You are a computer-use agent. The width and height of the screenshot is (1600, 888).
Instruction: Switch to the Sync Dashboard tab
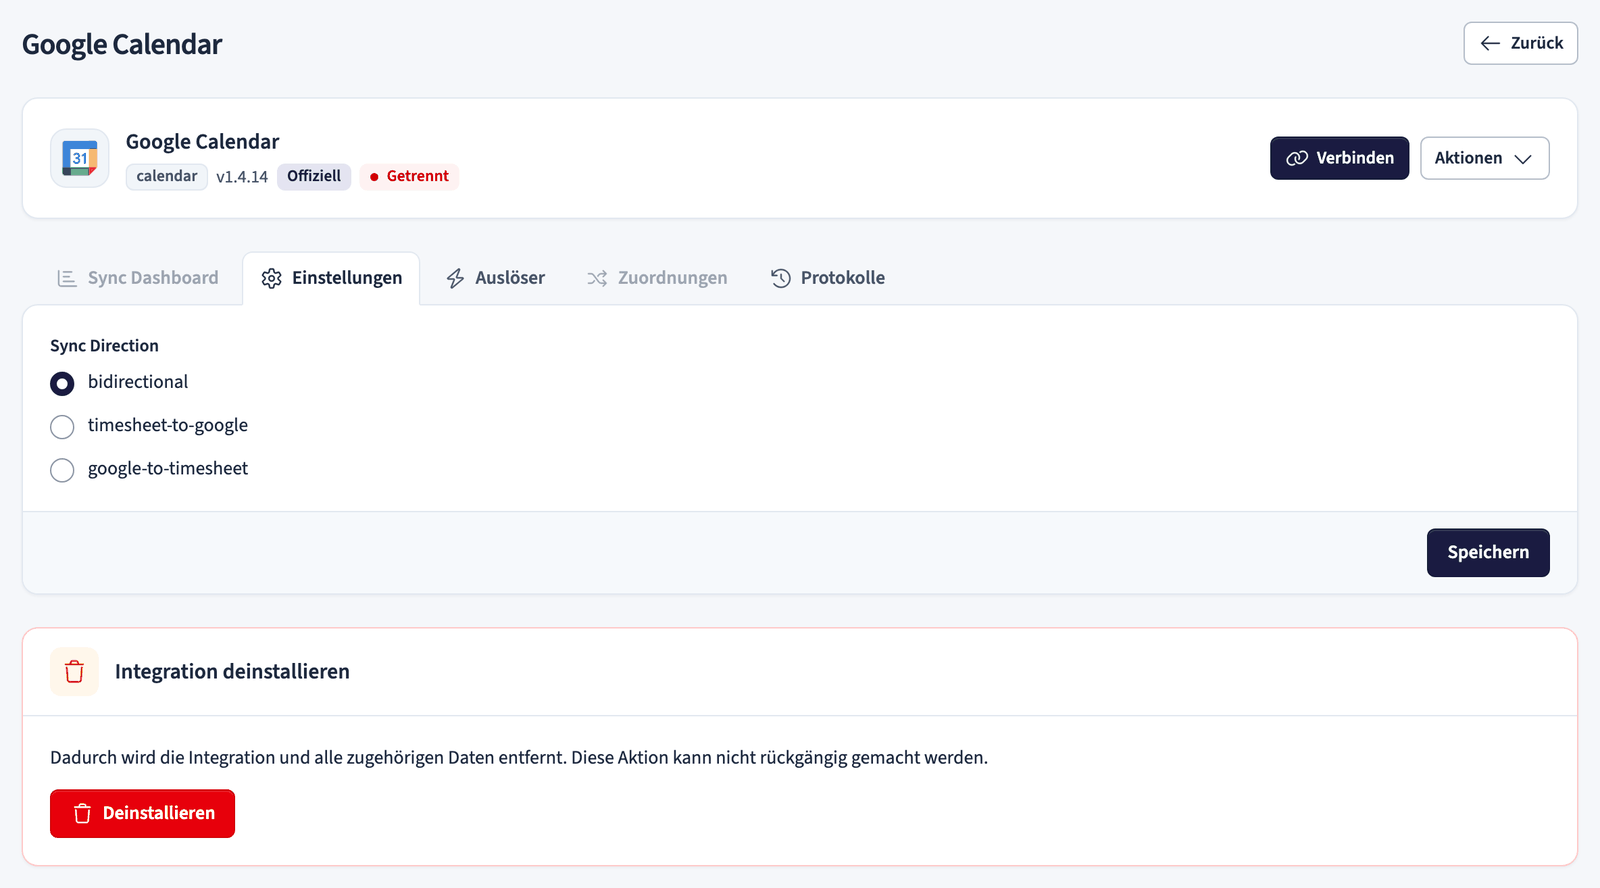(138, 278)
